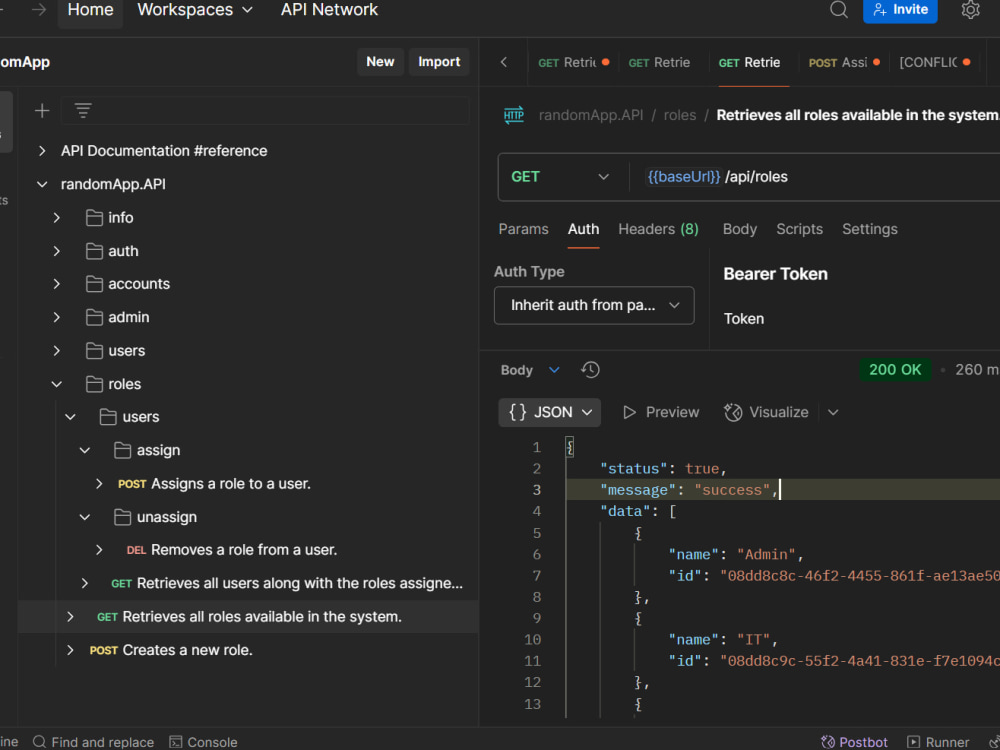Select Retrieves all roles available in the system
Image resolution: width=1000 pixels, height=750 pixels.
249,617
